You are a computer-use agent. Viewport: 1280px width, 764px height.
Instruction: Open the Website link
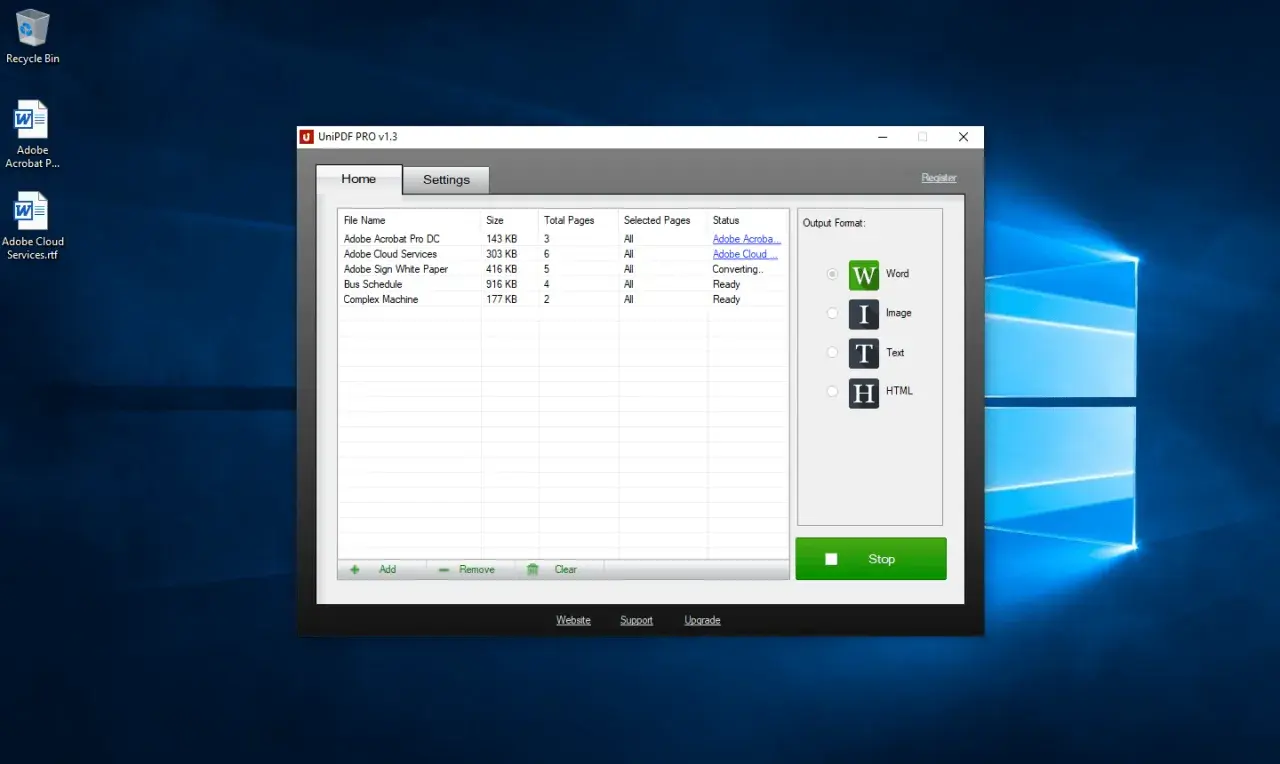click(573, 620)
